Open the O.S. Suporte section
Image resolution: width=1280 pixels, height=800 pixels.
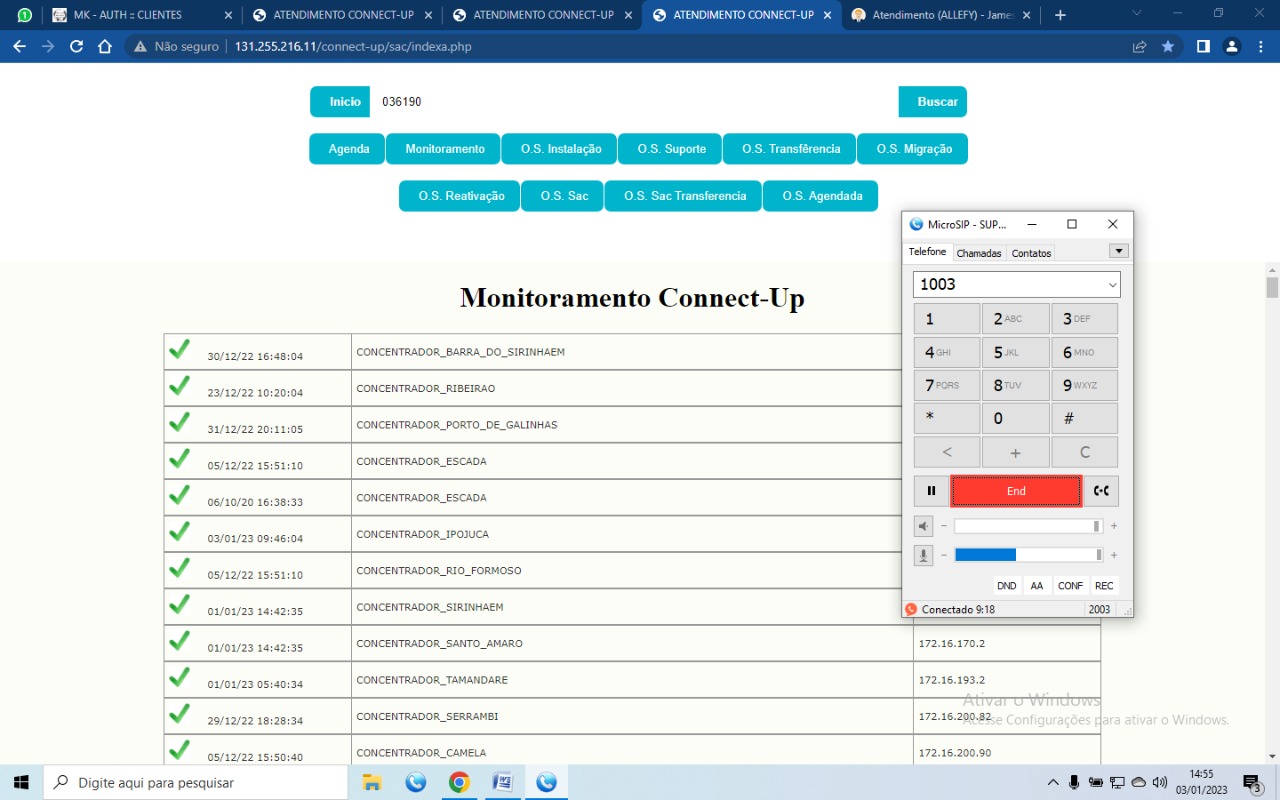click(x=670, y=149)
